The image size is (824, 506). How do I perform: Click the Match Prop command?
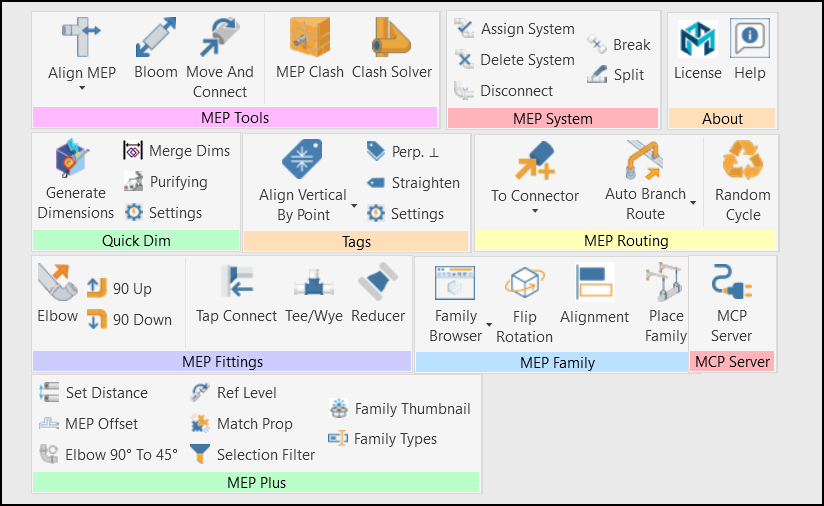[x=241, y=424]
